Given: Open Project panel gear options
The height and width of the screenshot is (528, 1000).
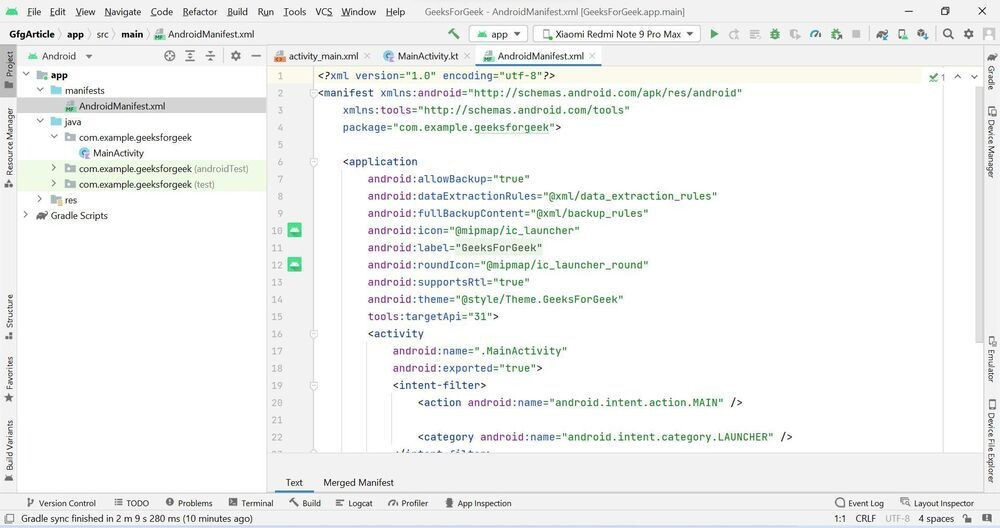Looking at the screenshot, I should [x=236, y=56].
